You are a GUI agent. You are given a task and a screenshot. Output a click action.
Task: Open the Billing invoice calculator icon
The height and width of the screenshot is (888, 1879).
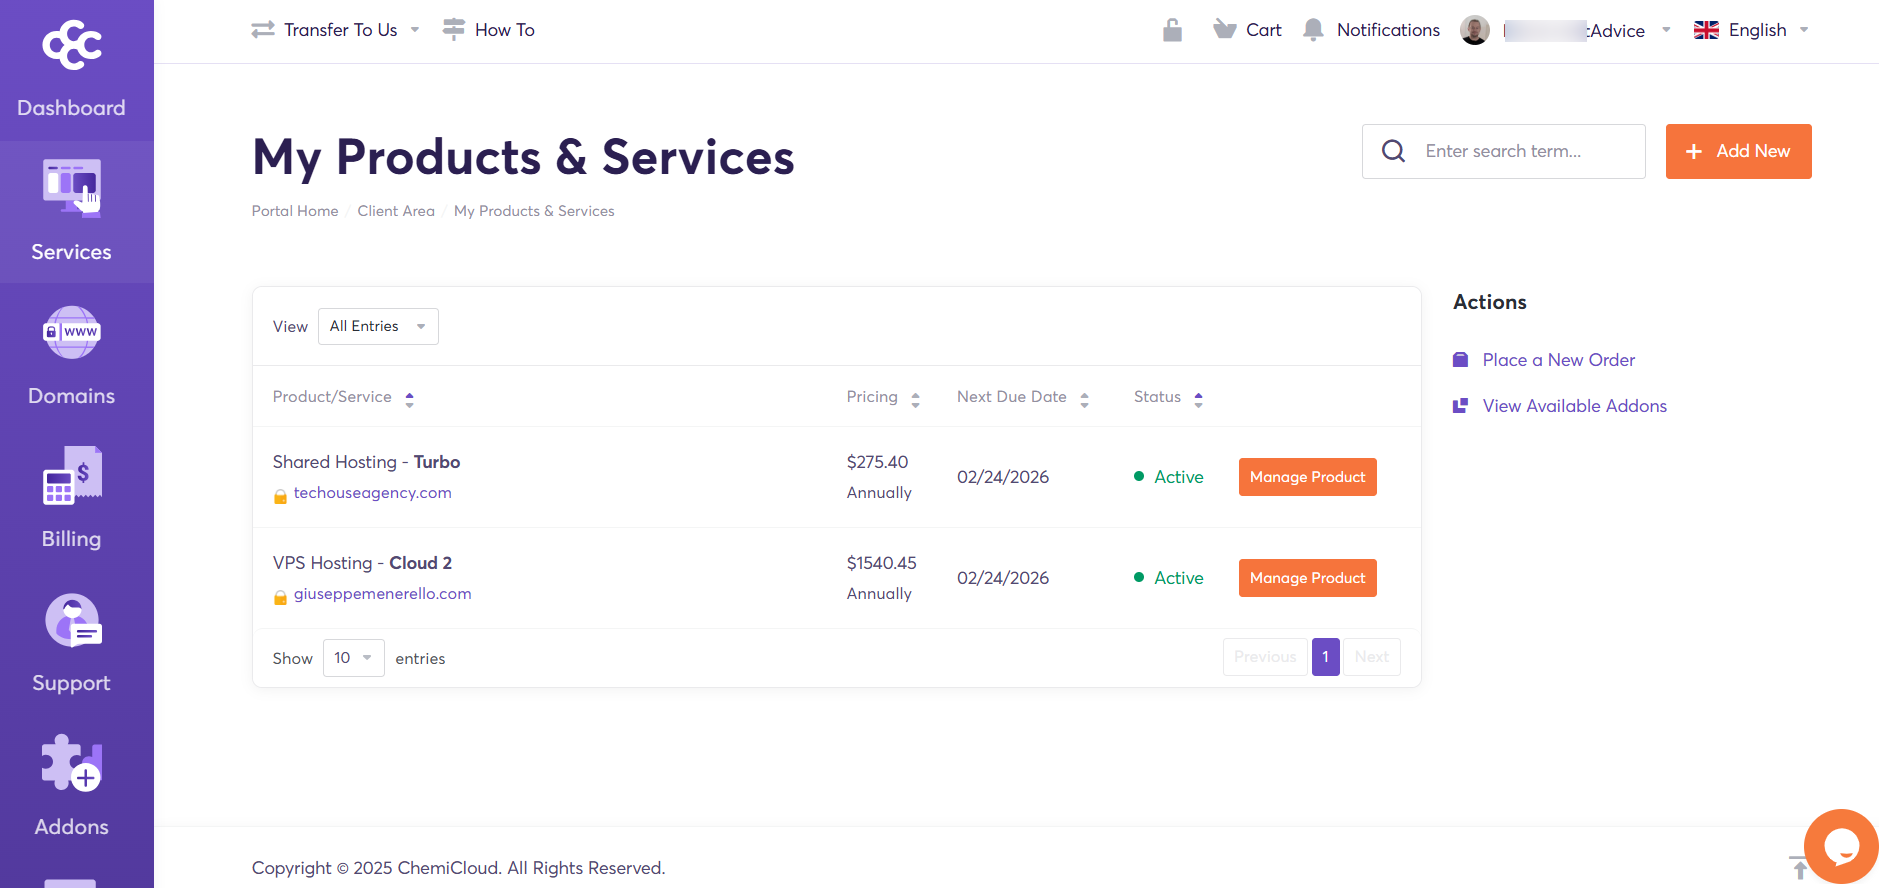pos(72,476)
